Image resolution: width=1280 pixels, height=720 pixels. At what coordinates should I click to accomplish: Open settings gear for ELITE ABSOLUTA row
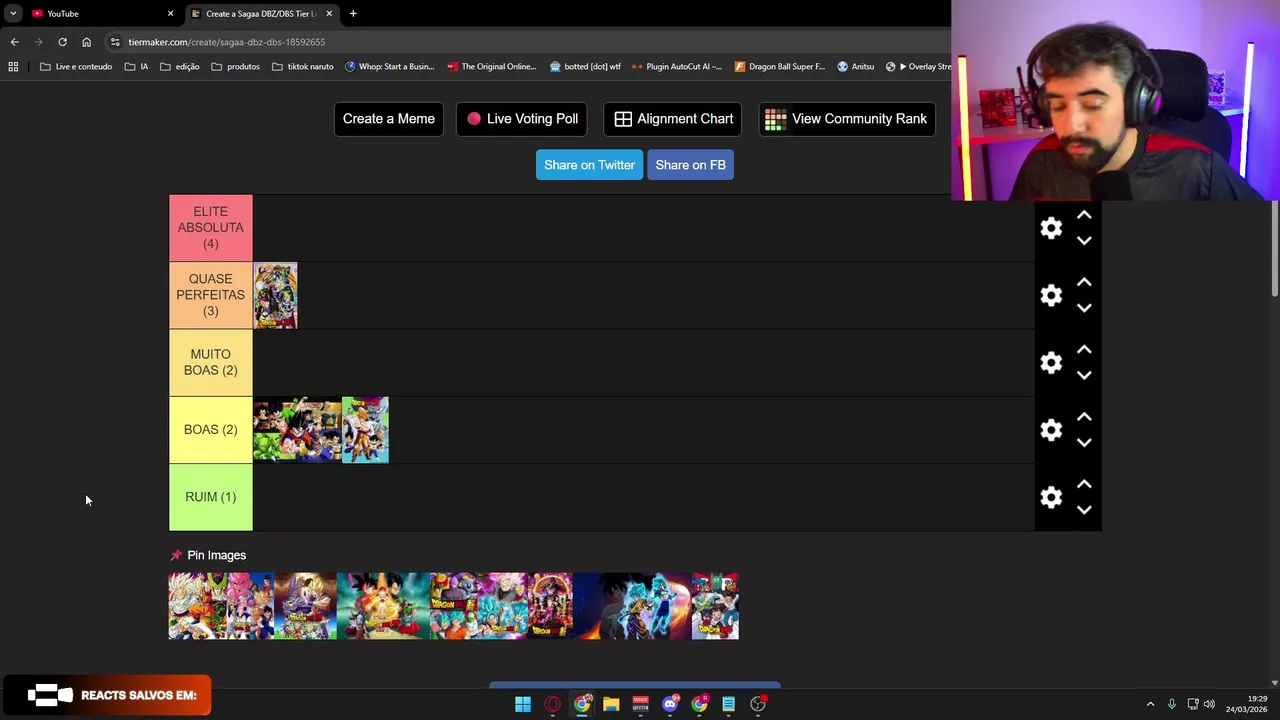[1051, 228]
